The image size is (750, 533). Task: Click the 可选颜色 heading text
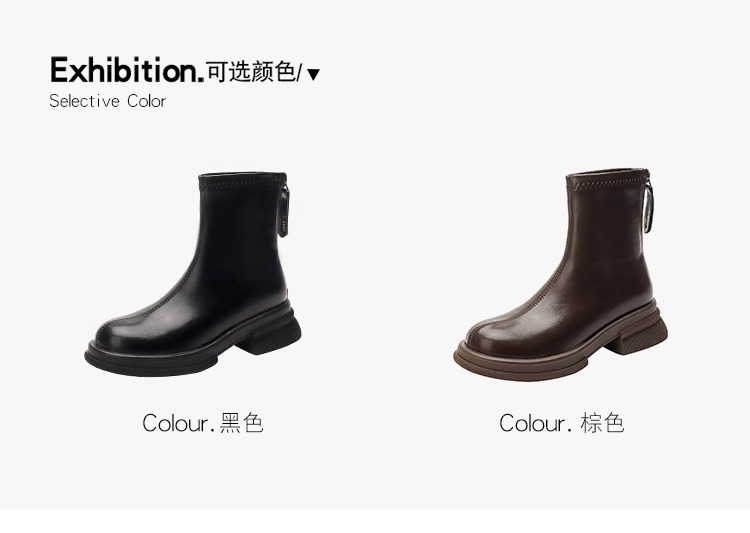tap(252, 72)
